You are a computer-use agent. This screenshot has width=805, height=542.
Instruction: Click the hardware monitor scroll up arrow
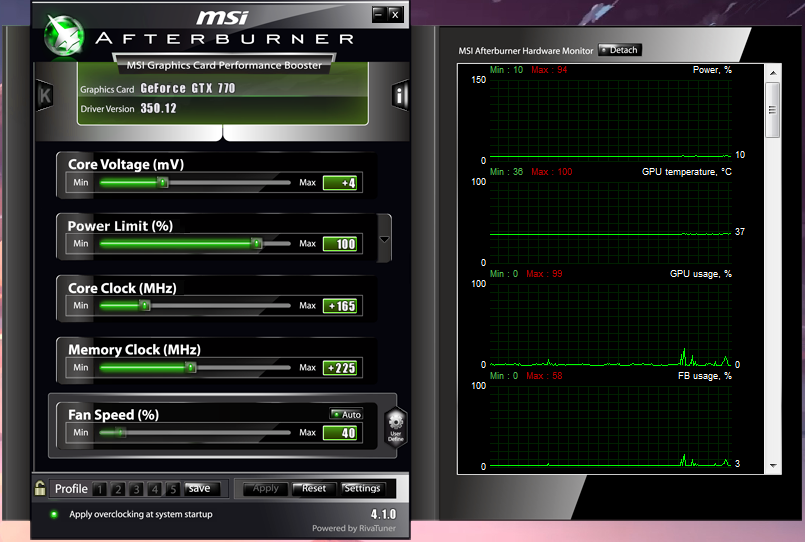(773, 73)
